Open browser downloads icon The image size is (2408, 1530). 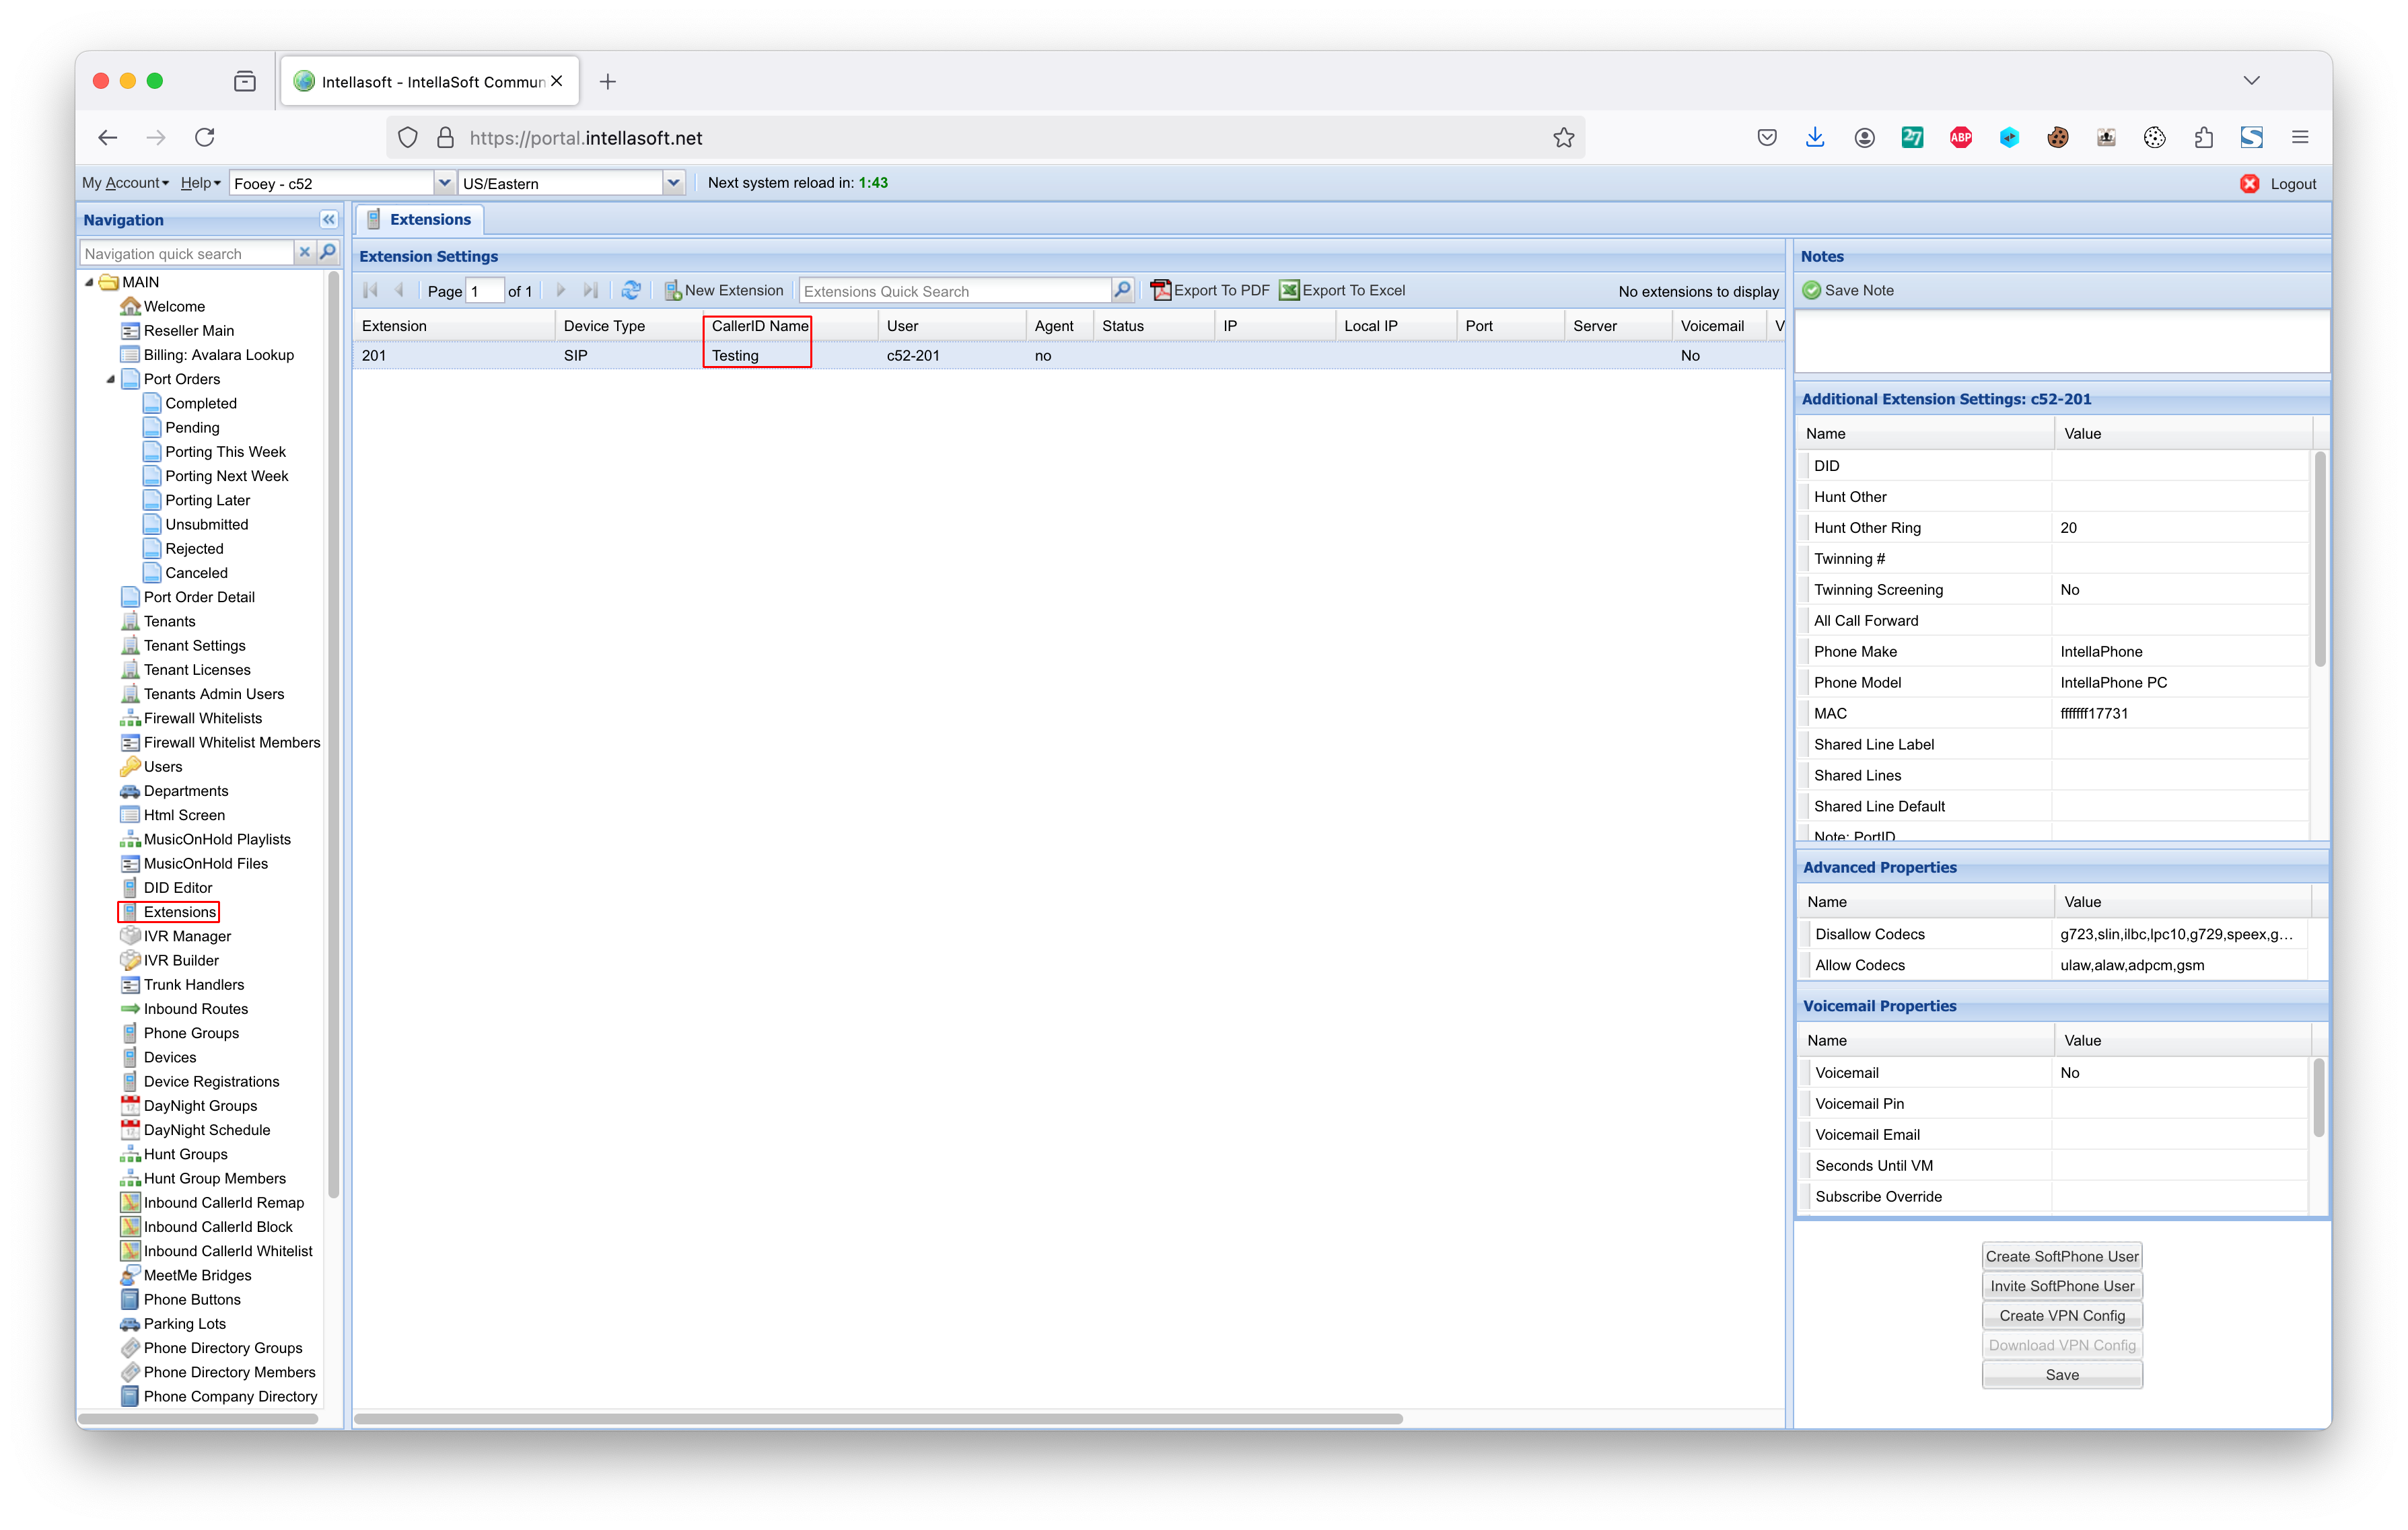coord(1815,137)
